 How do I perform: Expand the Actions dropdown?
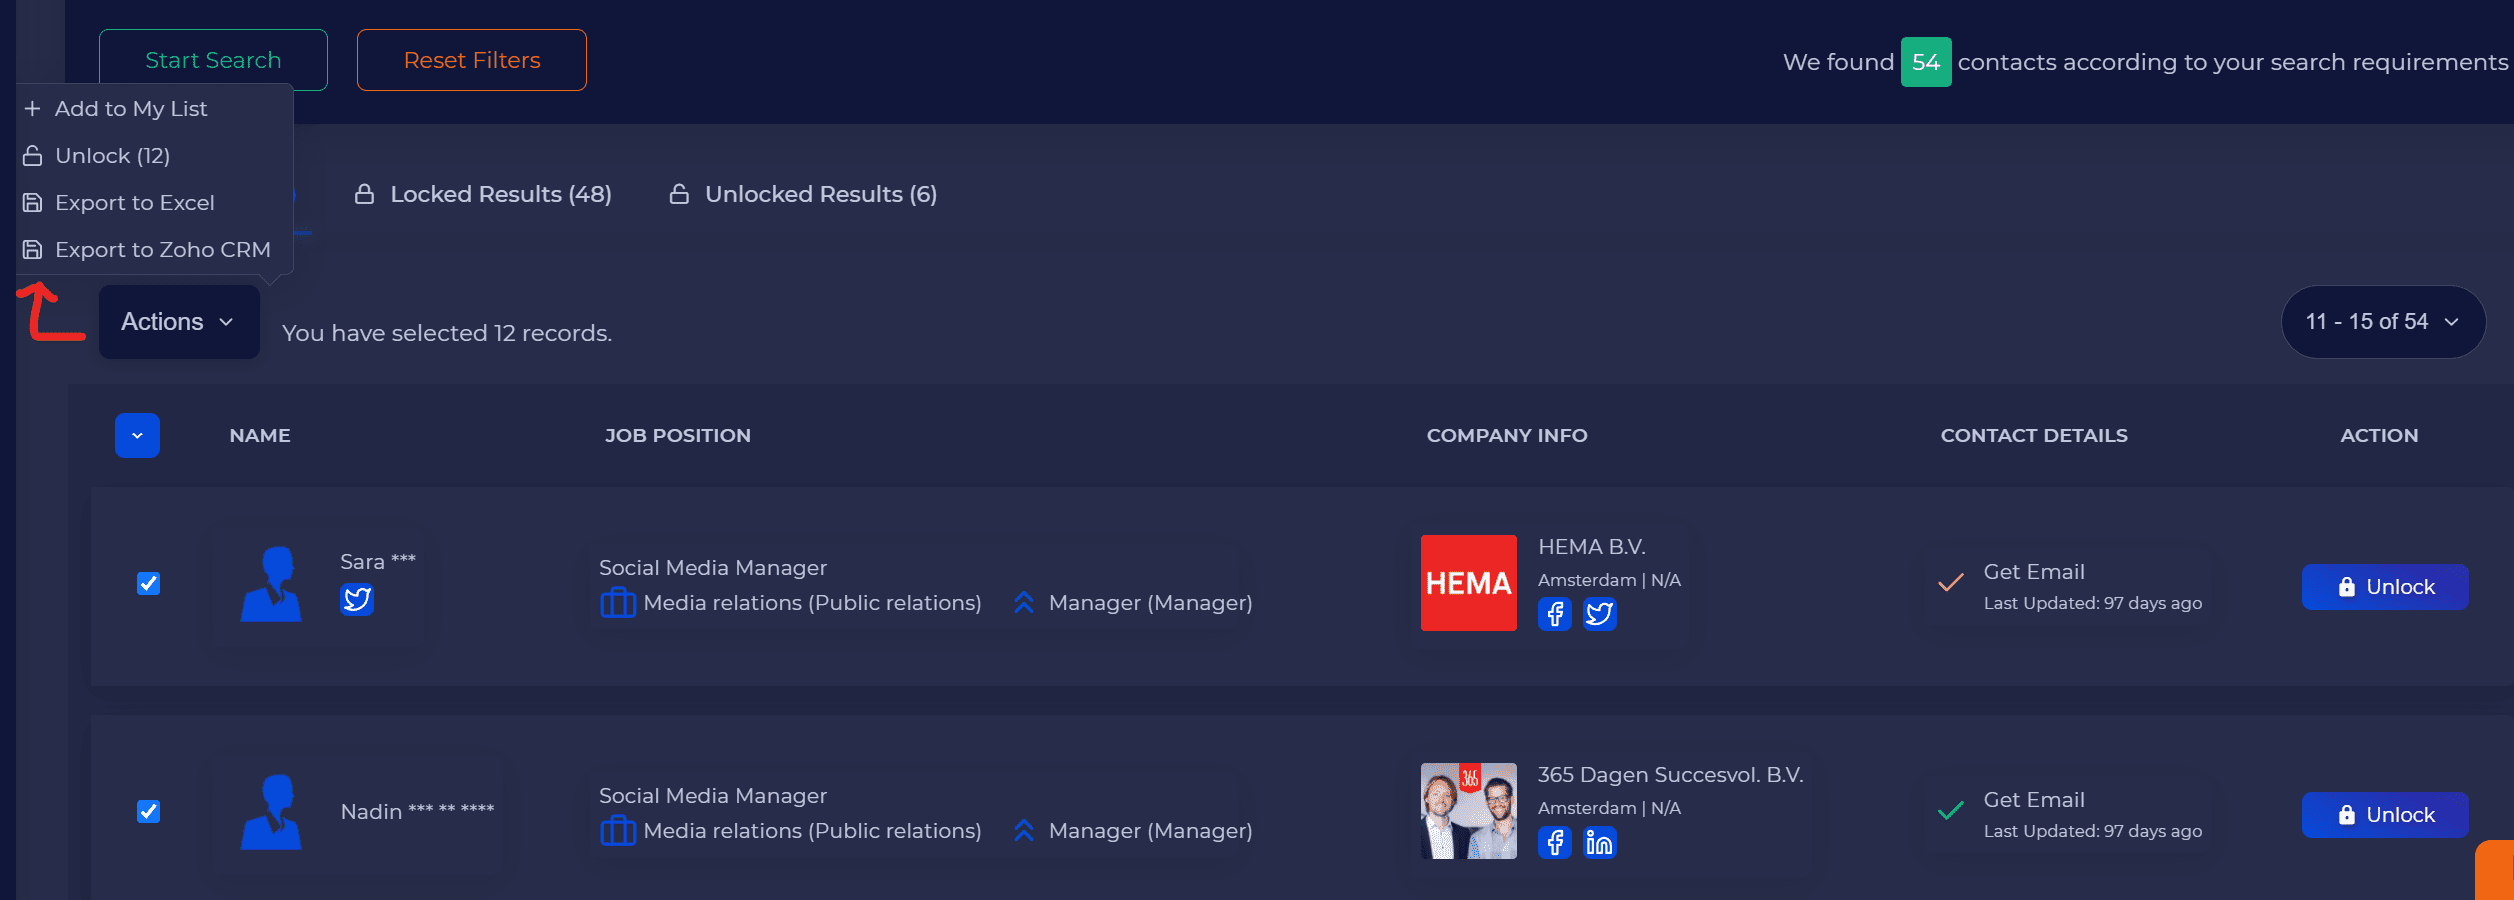coord(179,322)
